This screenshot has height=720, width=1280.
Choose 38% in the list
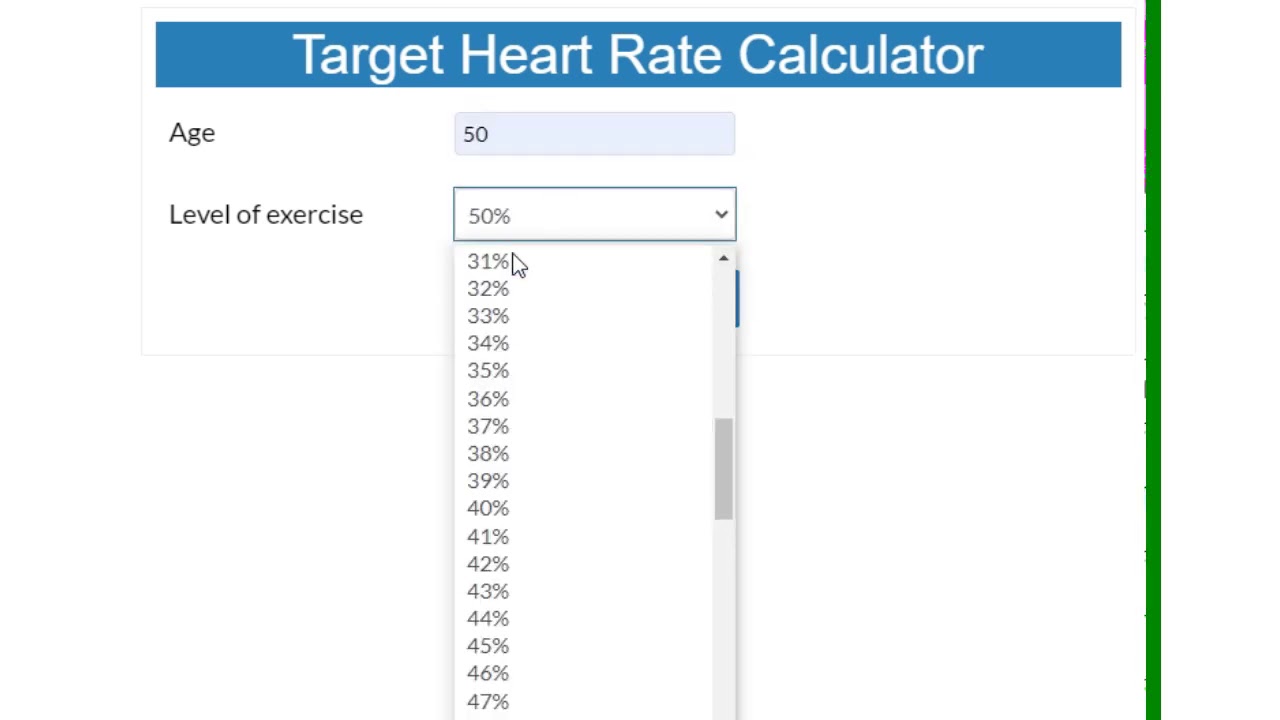point(488,454)
